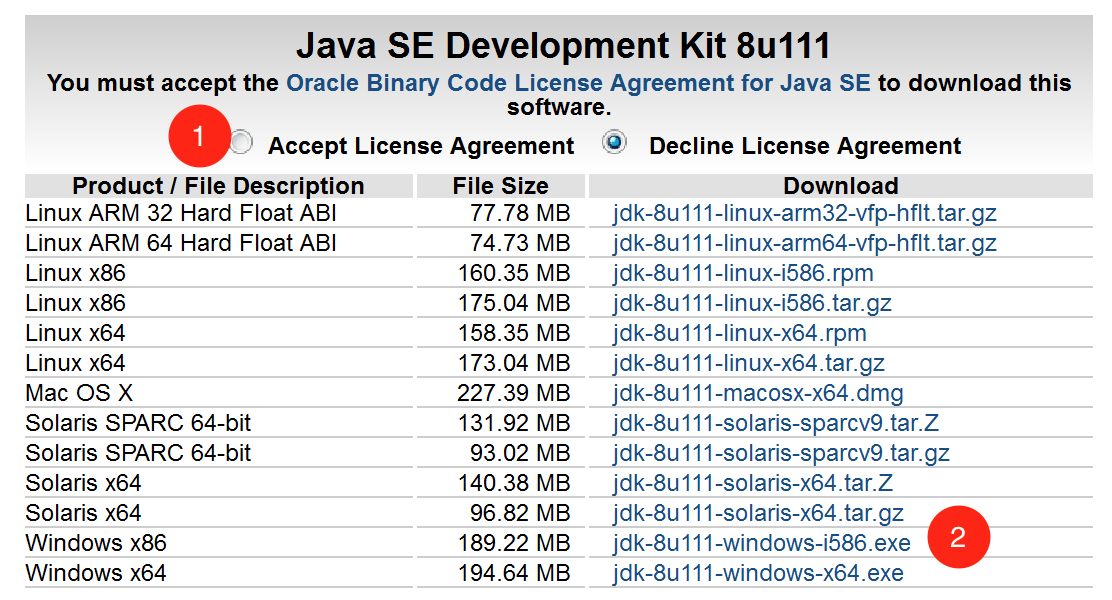Image resolution: width=1112 pixels, height=600 pixels.
Task: Click the Download column header
Action: point(840,186)
